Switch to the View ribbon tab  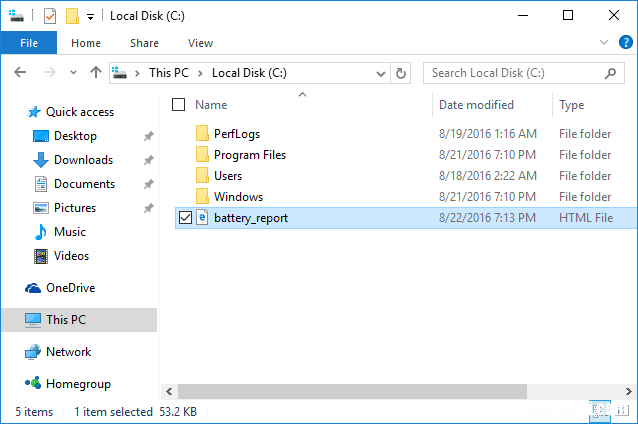[x=200, y=43]
